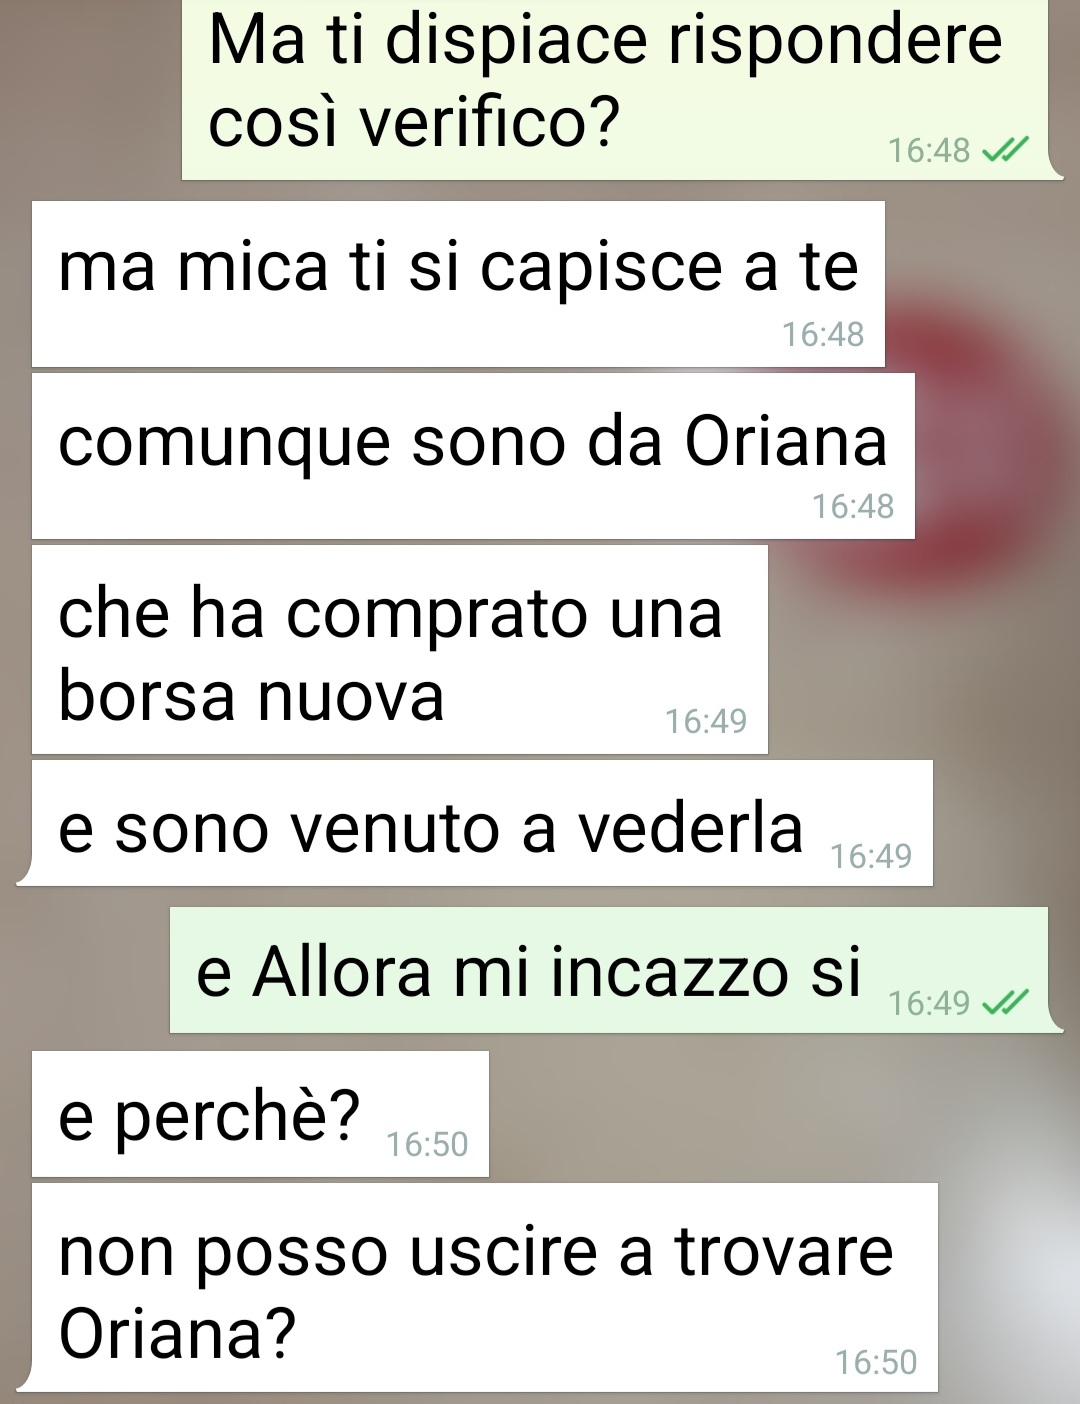Tap the double-check icon on 'così verifico?' message

[1005, 150]
